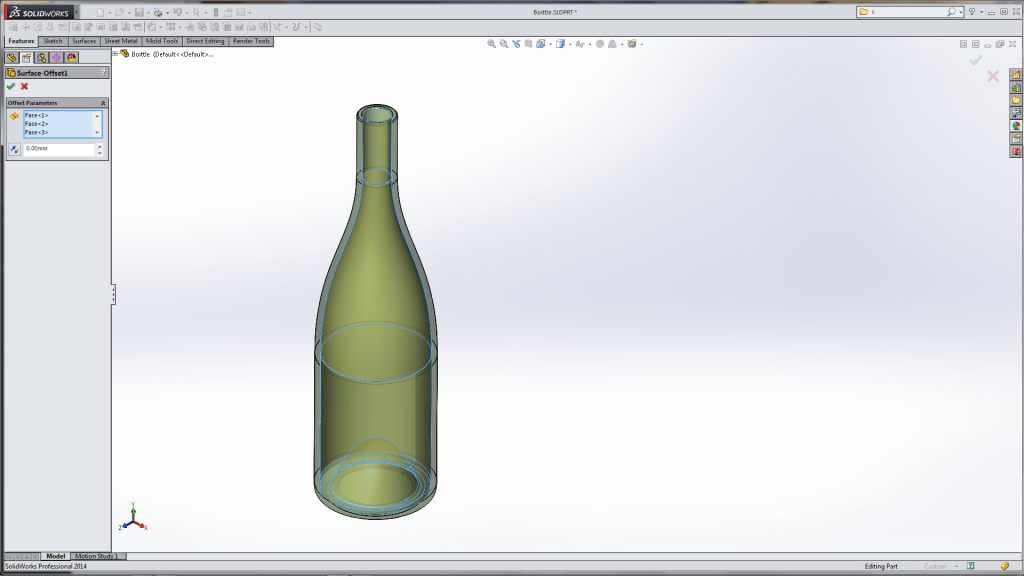The height and width of the screenshot is (576, 1024).
Task: Select Face<2> in the faces list
Action: click(x=37, y=123)
